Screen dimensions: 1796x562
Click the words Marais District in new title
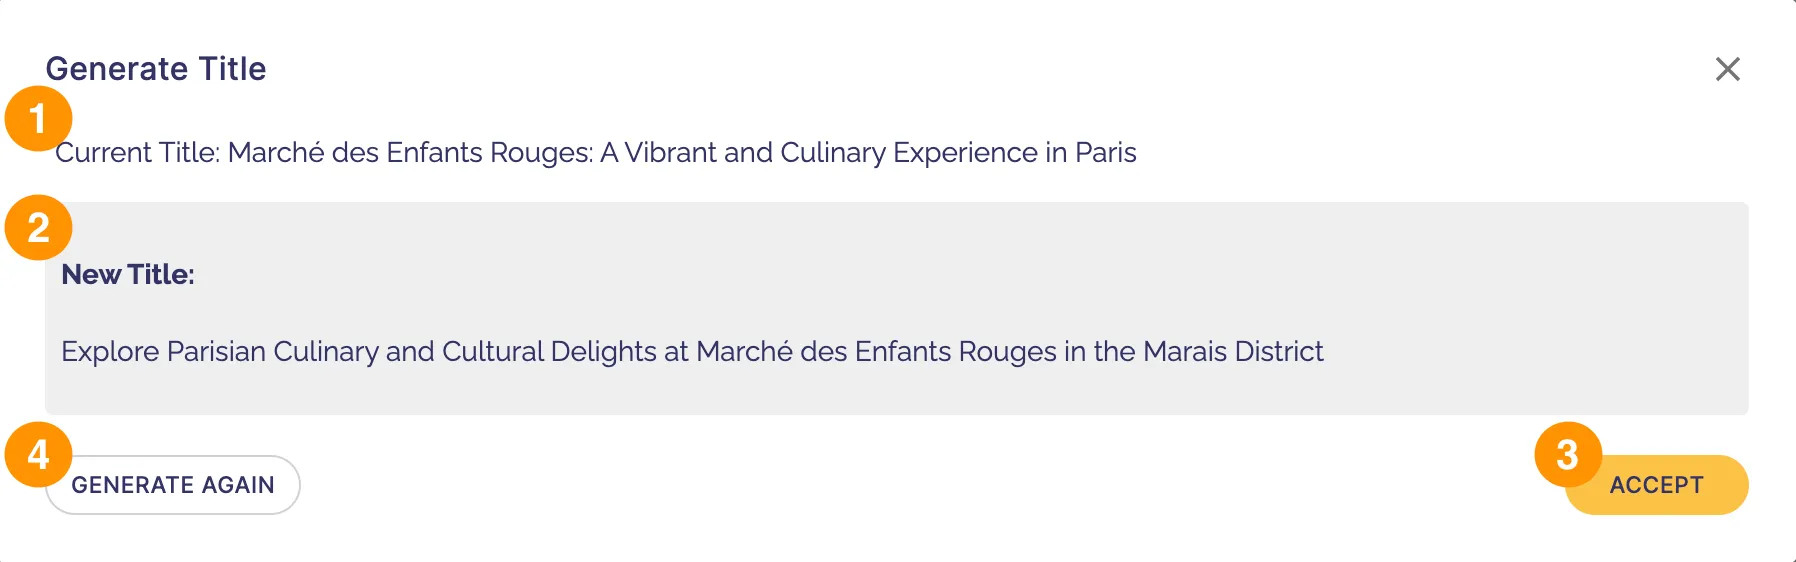point(1233,352)
